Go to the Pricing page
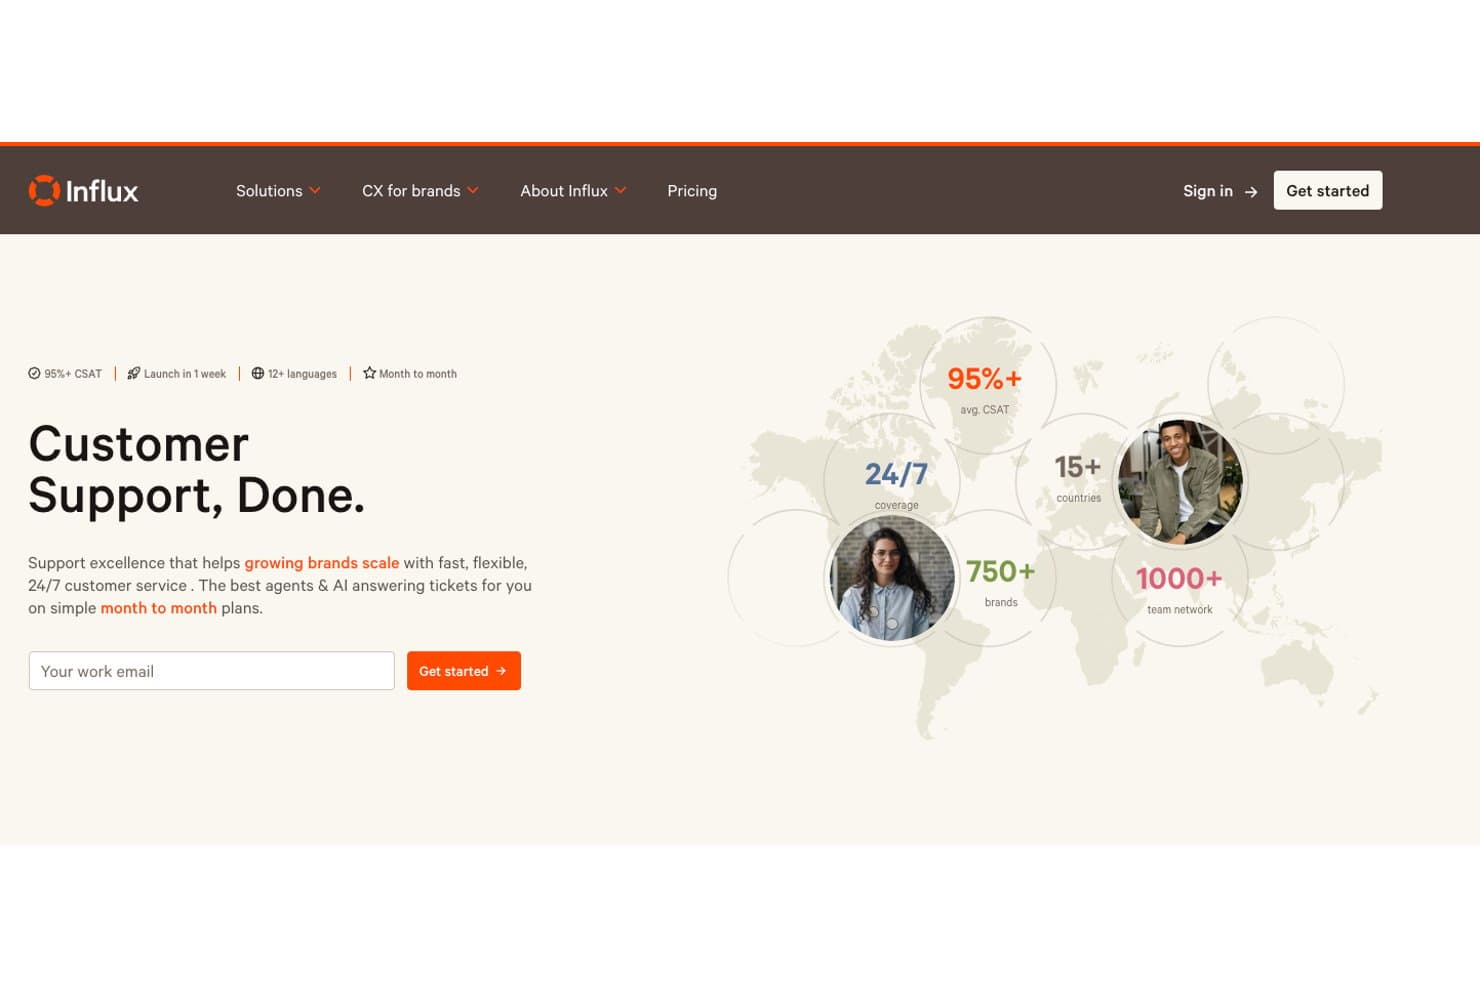This screenshot has height=987, width=1480. 692,190
